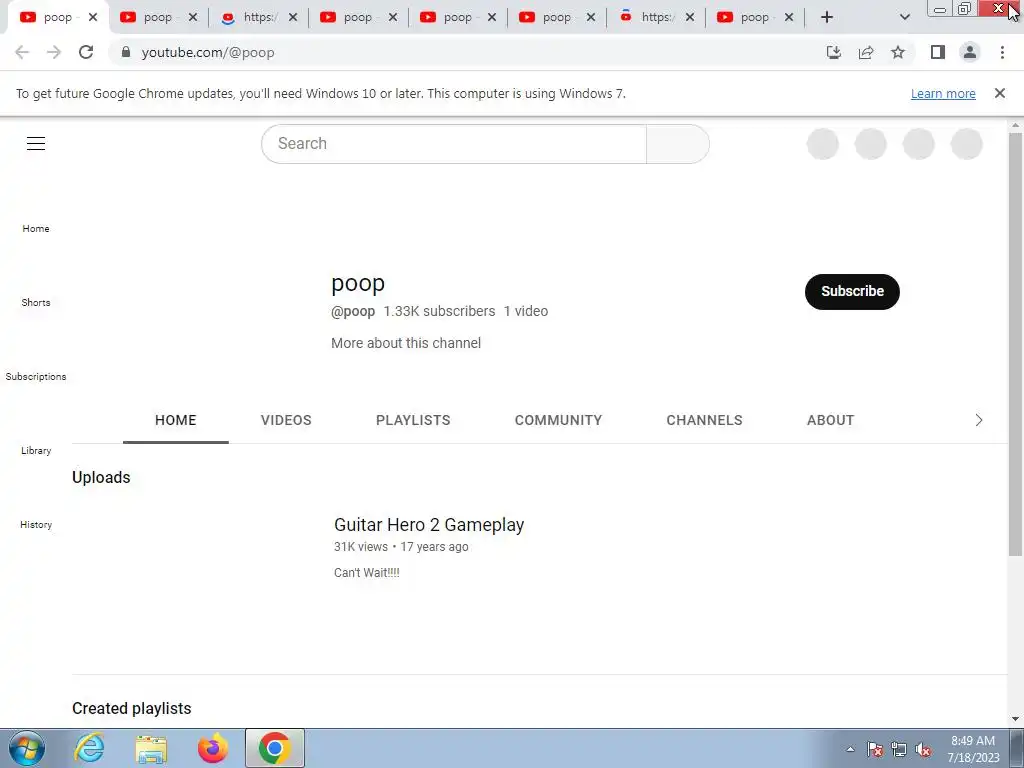Click the vertical page scrollbar thumb
1024x768 pixels.
(1015, 344)
